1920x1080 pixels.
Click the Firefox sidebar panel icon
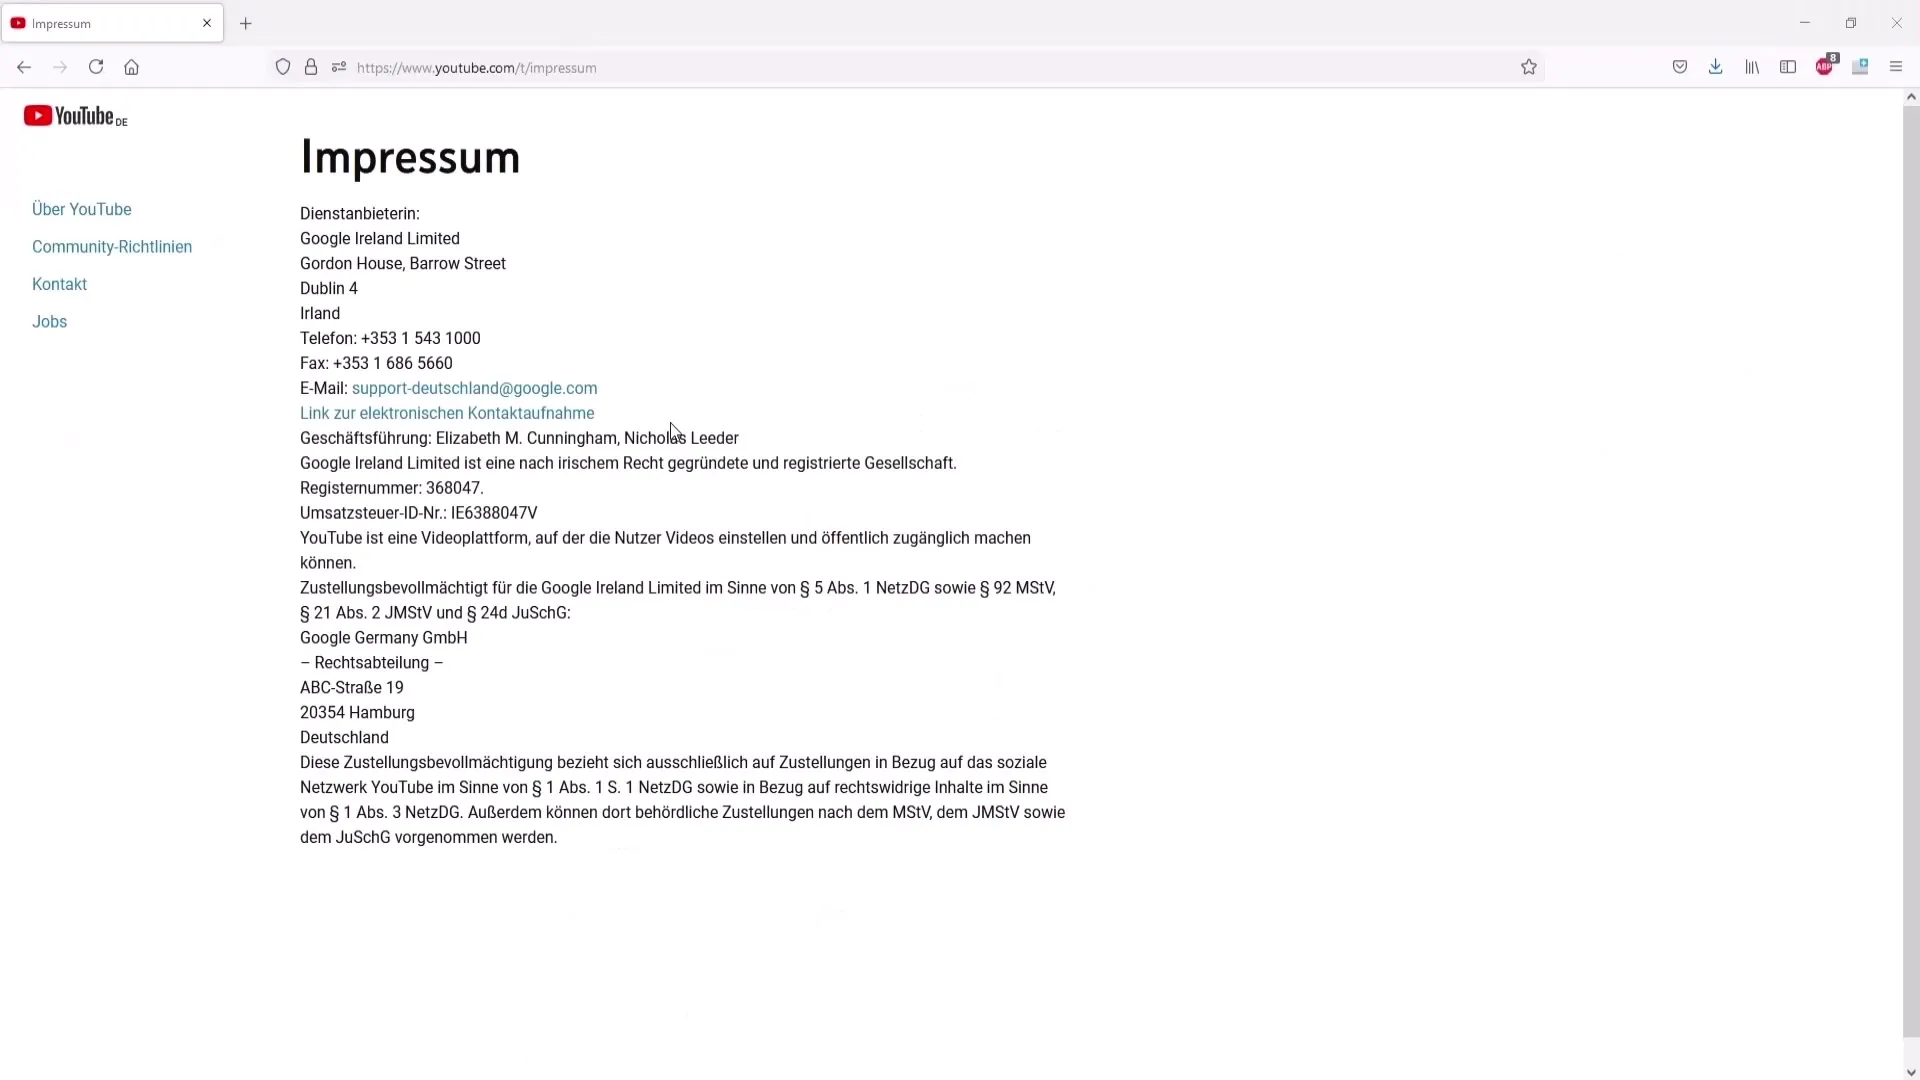tap(1792, 67)
